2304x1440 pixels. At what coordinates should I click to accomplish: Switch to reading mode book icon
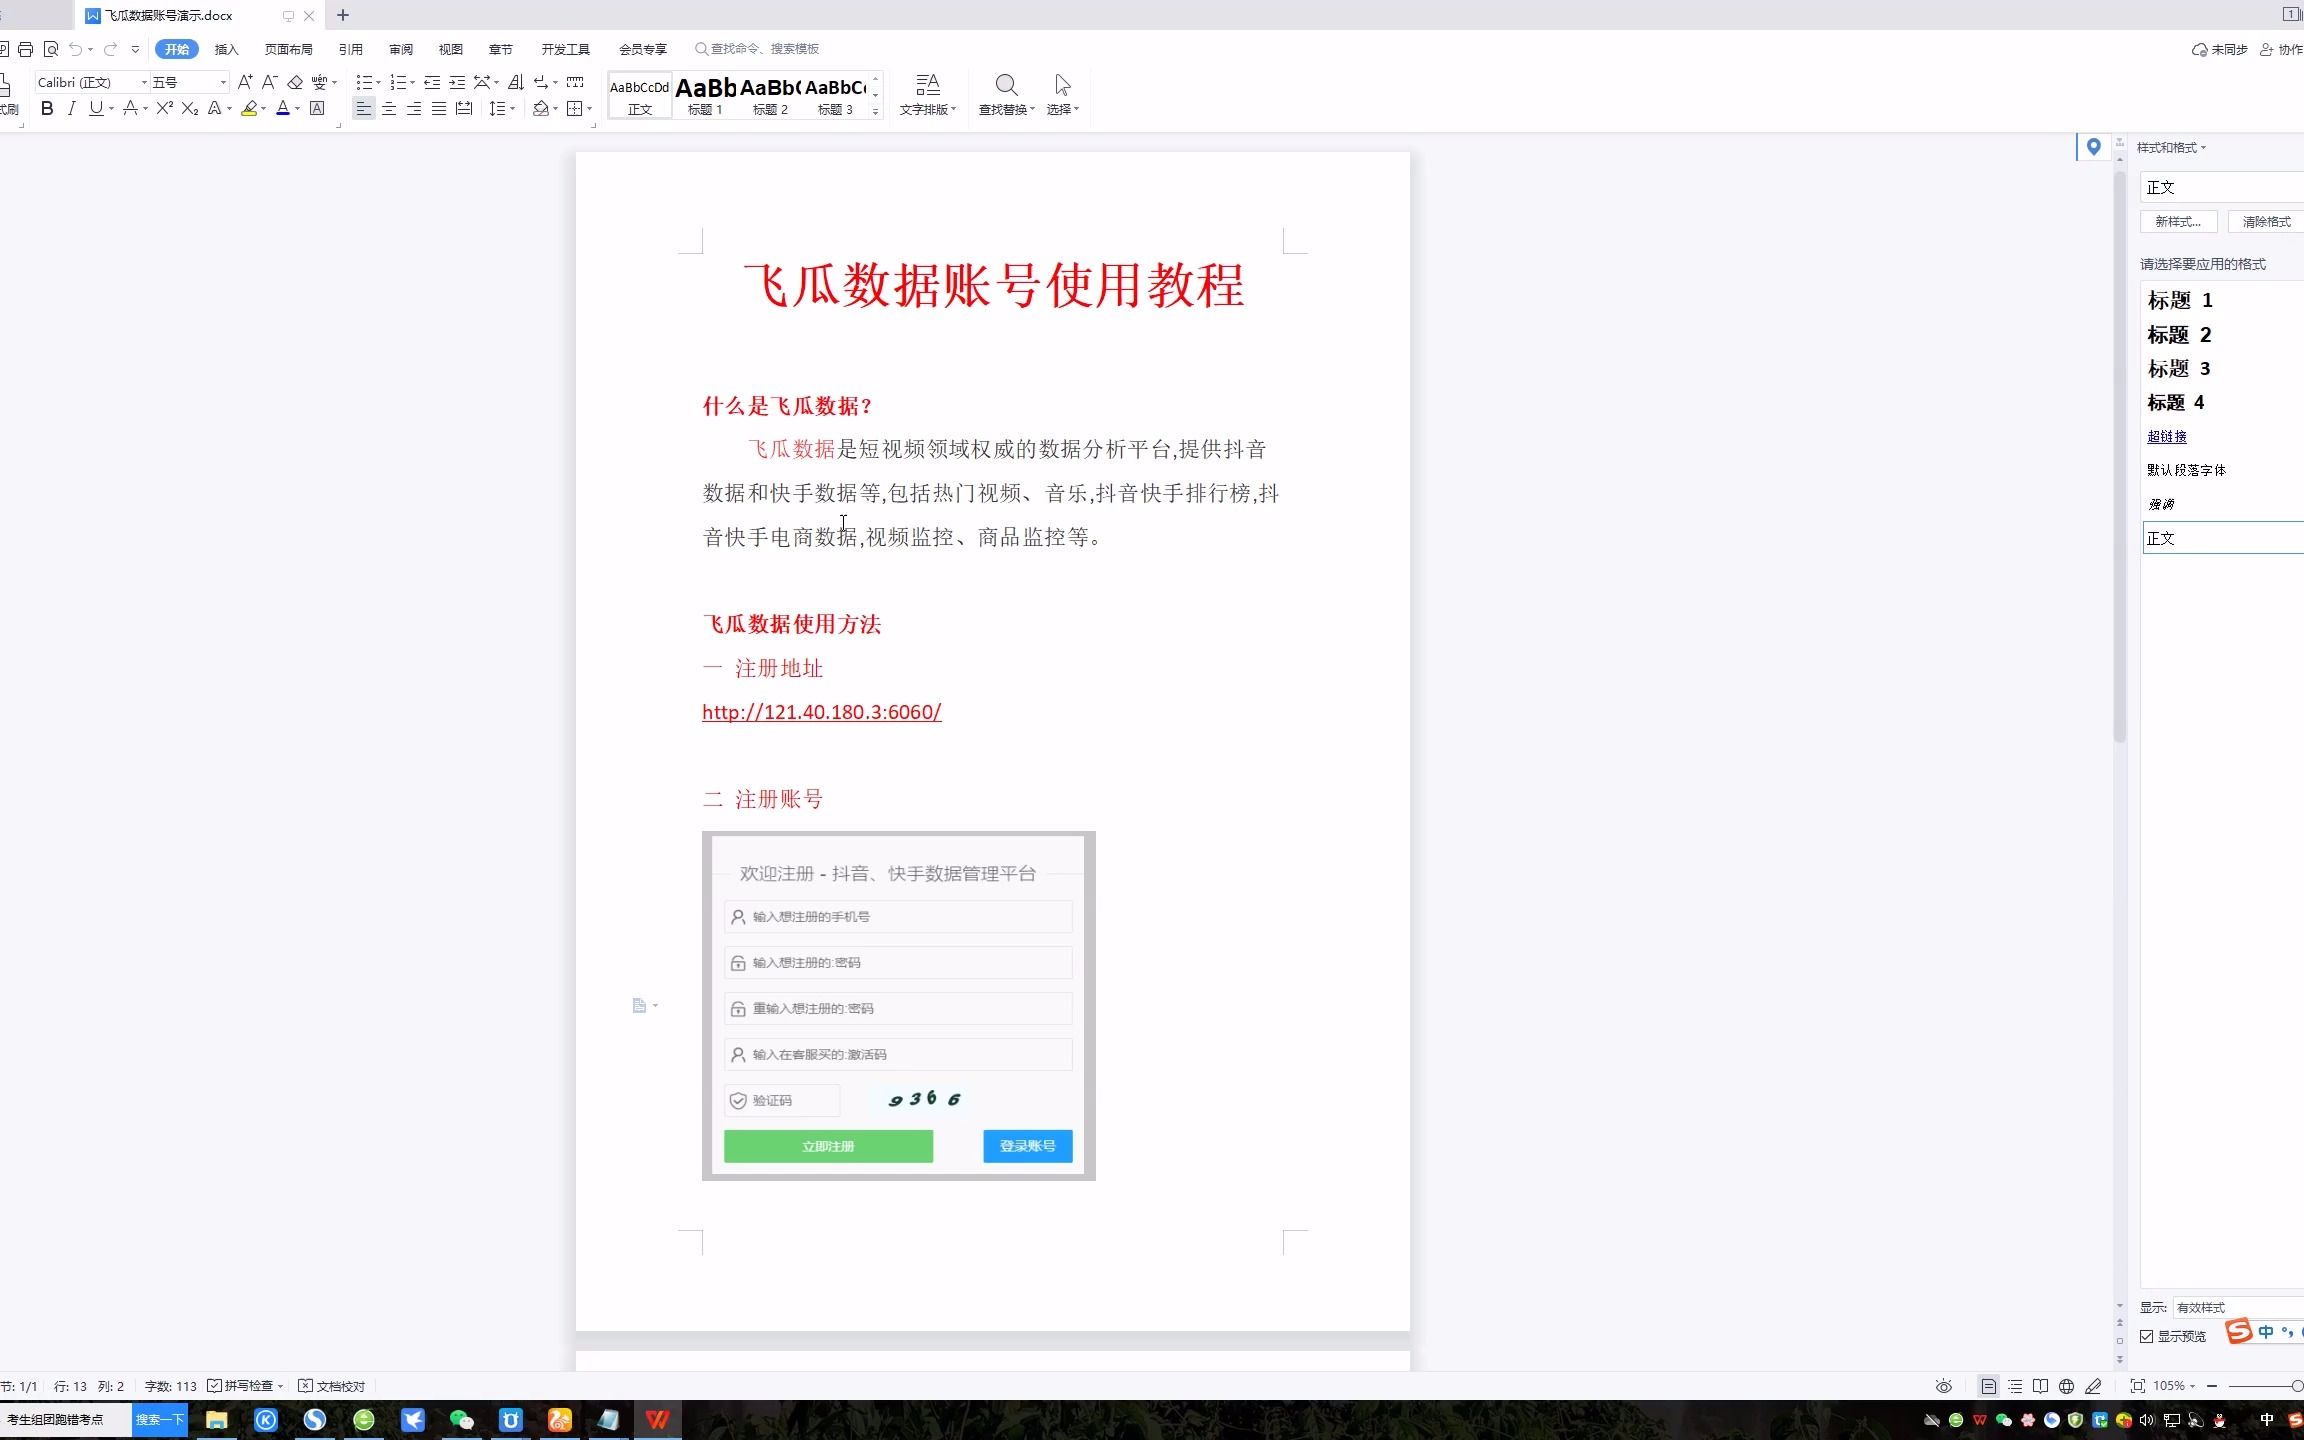(2041, 1386)
